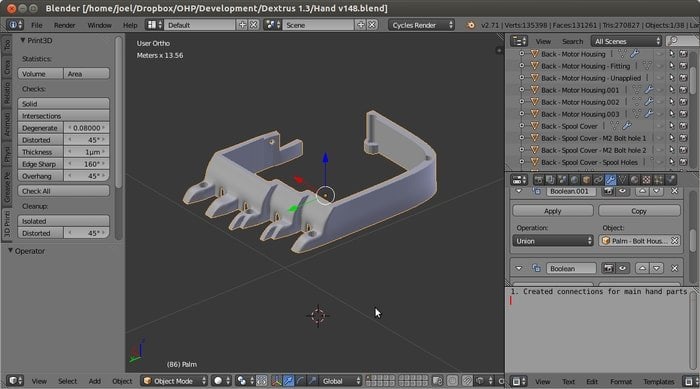Open the Object Mode dropdown
The image size is (700, 389).
tap(175, 381)
